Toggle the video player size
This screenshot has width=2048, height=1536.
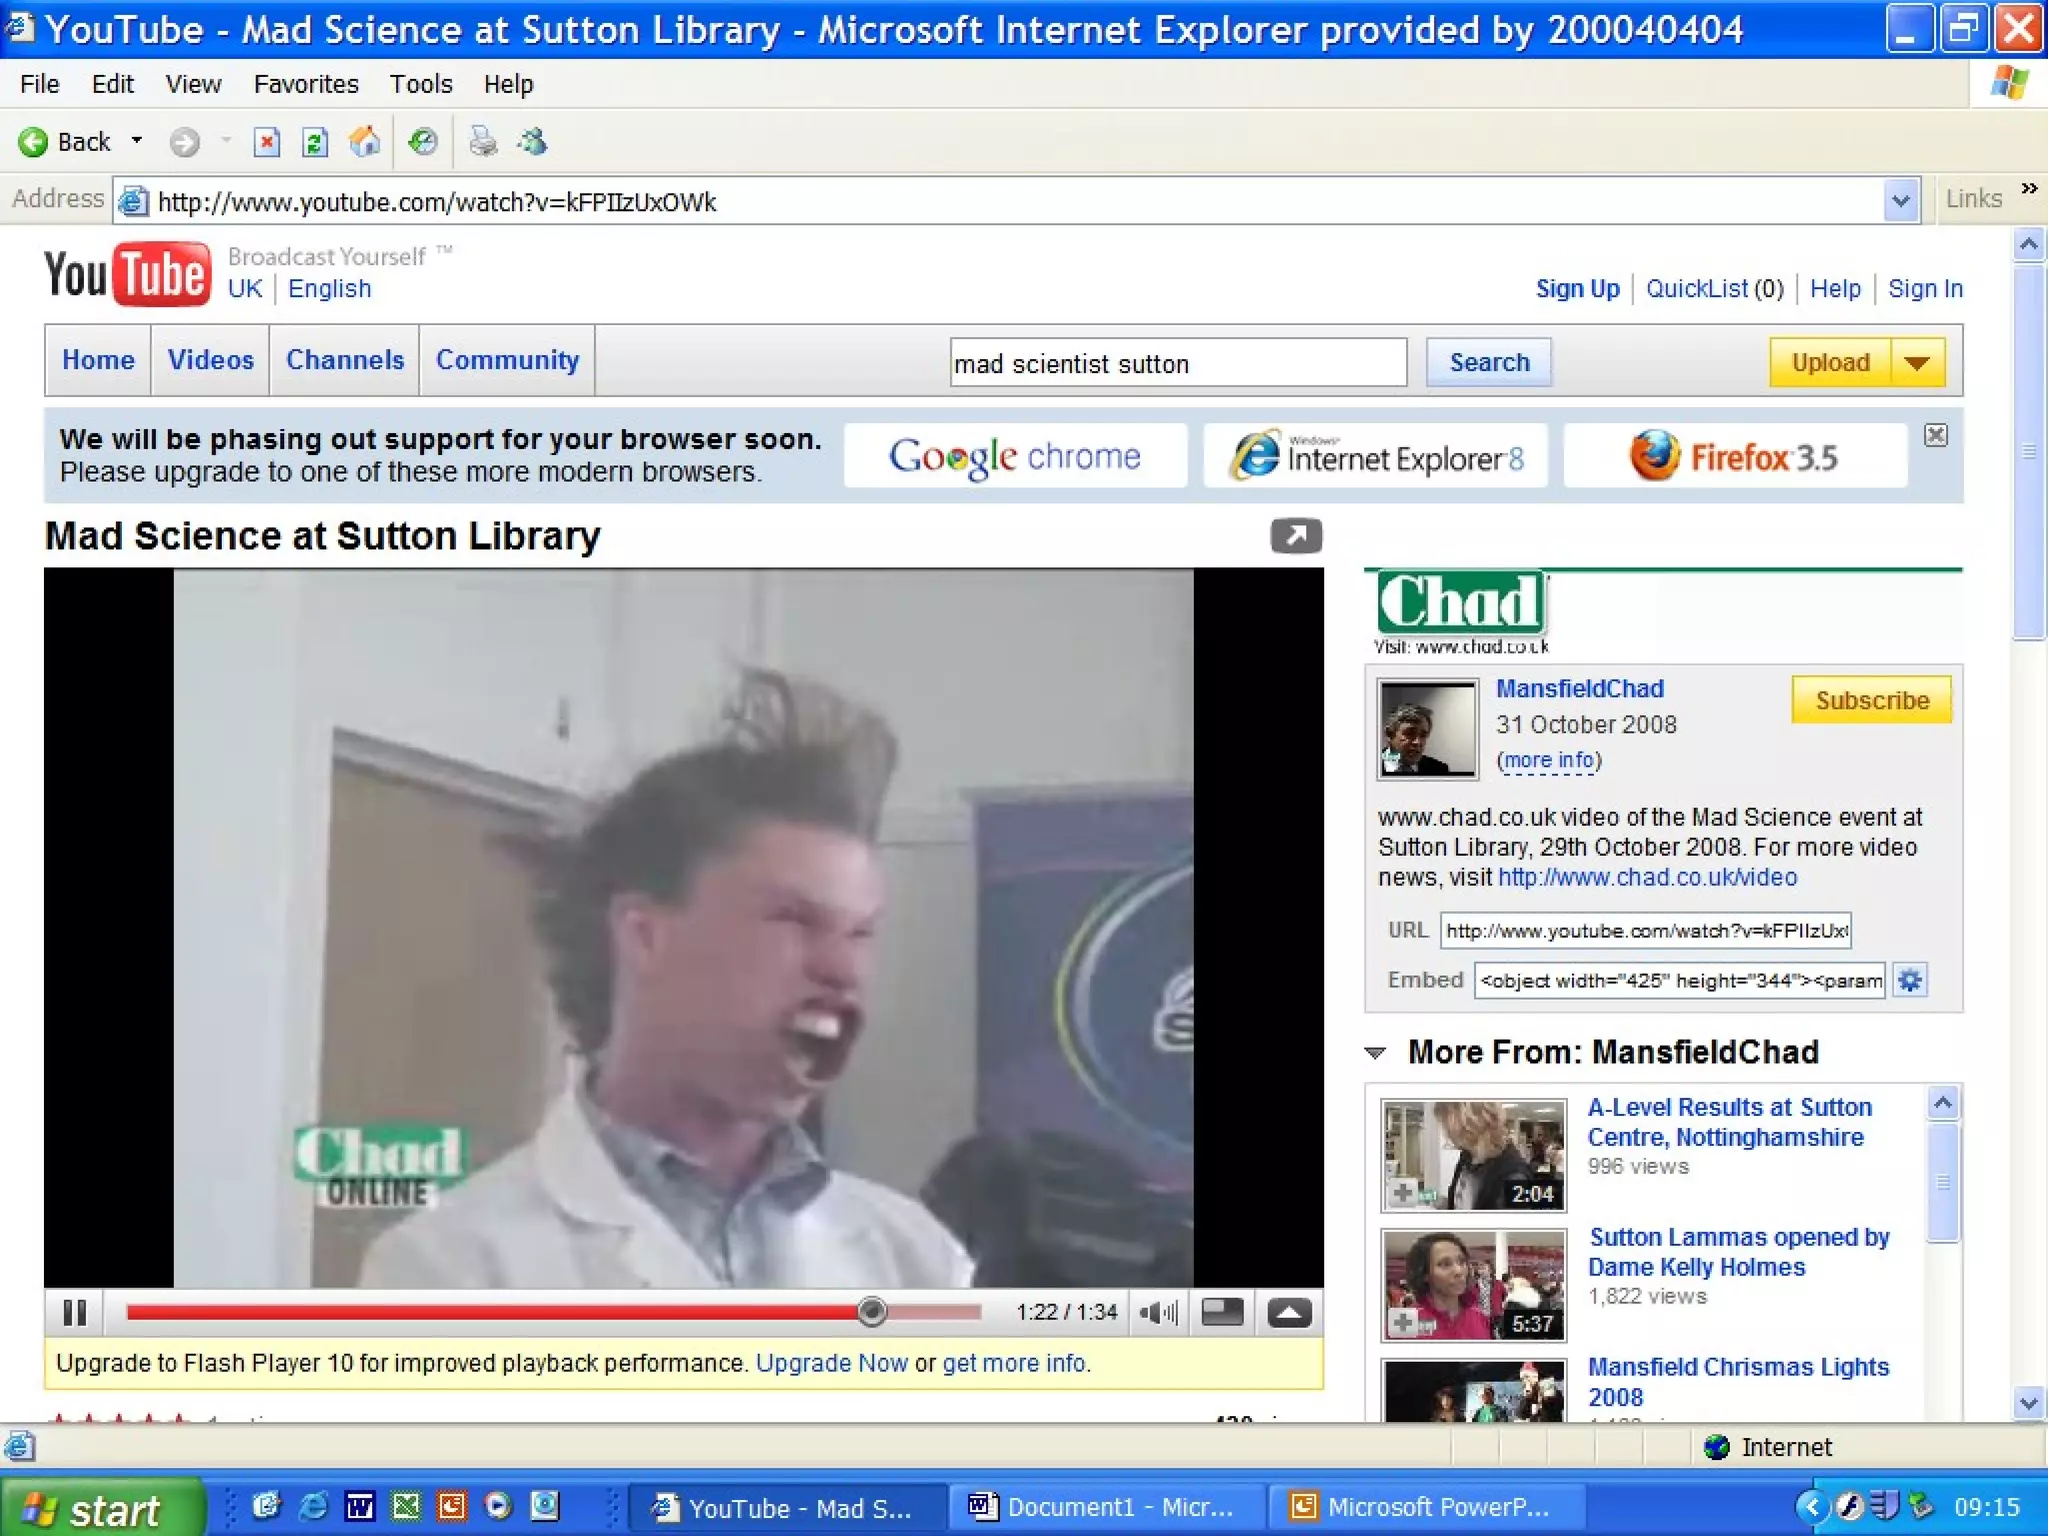(1222, 1312)
